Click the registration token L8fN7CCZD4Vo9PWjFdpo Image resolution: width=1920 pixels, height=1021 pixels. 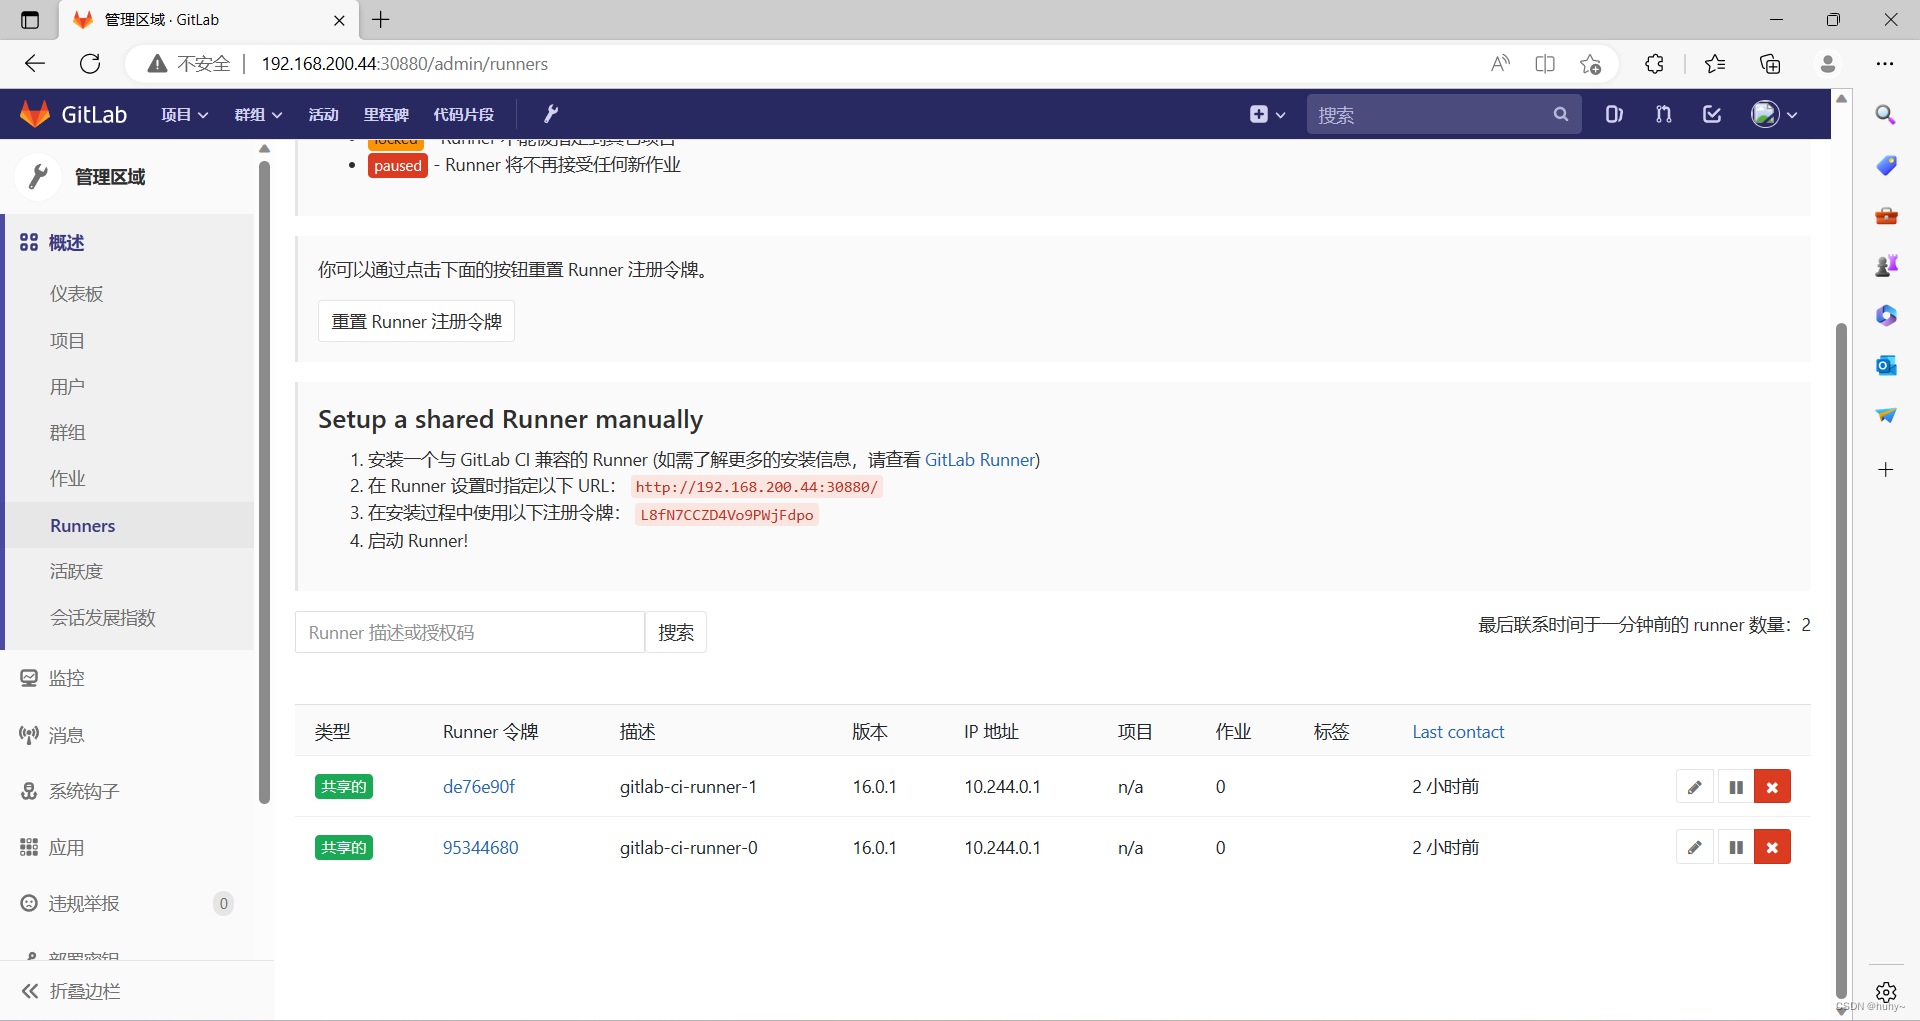(727, 515)
